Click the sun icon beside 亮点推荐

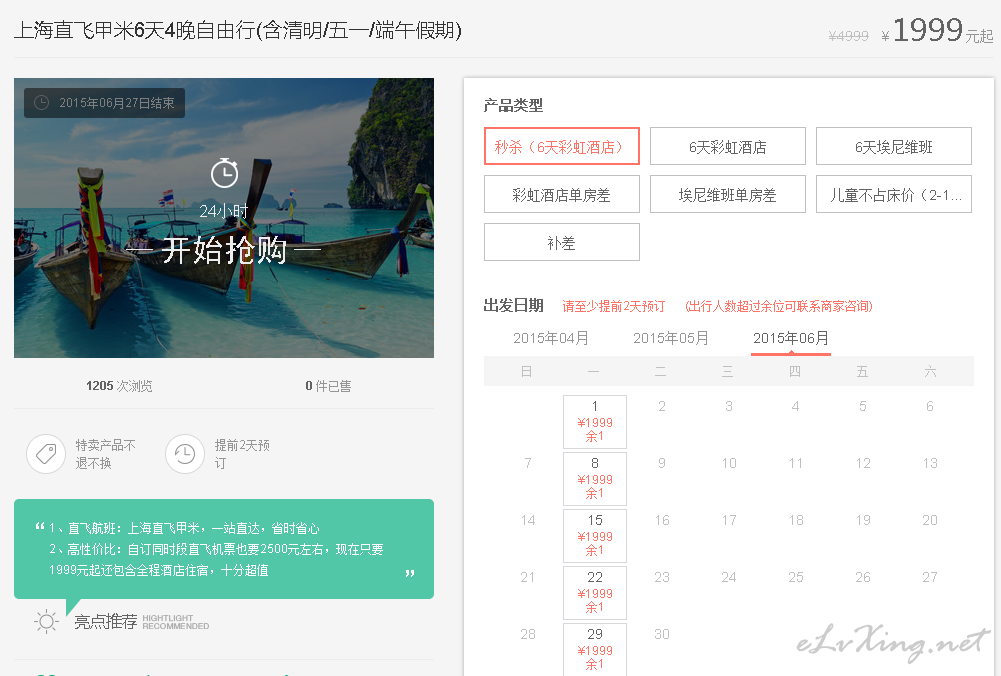[x=46, y=621]
